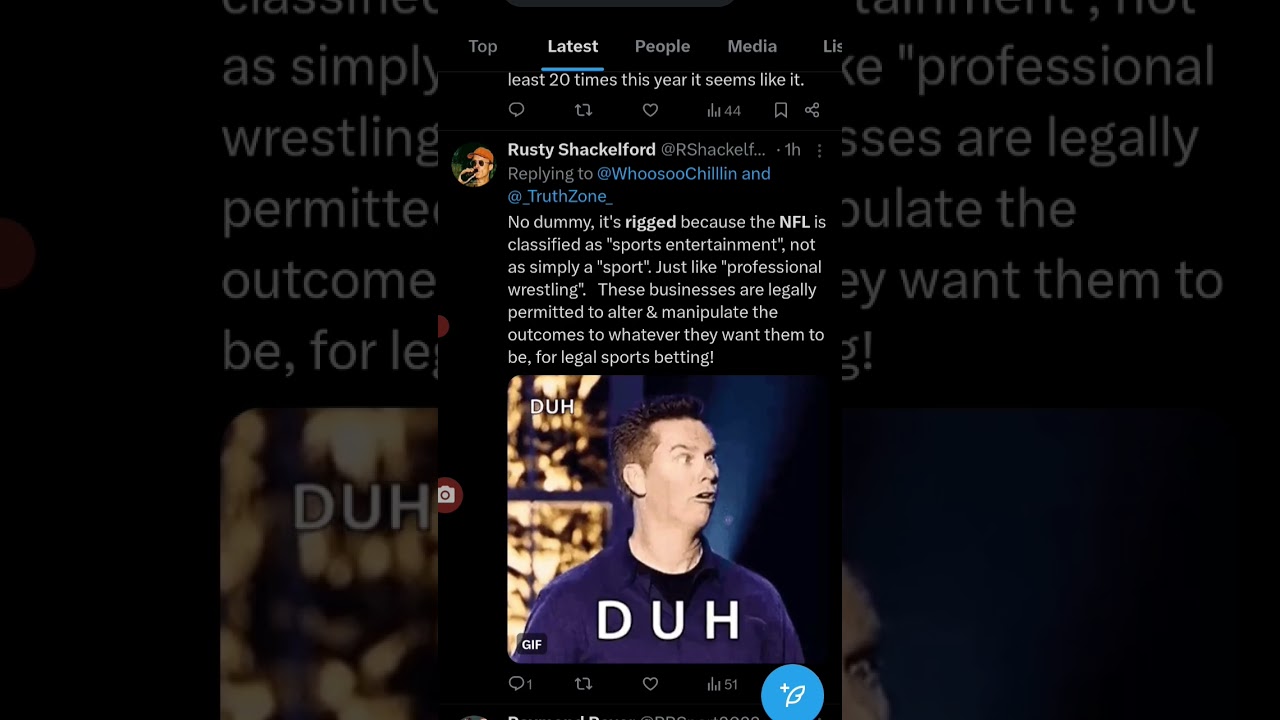Play the DUH GIF
Image resolution: width=1280 pixels, height=720 pixels.
pyautogui.click(x=667, y=519)
